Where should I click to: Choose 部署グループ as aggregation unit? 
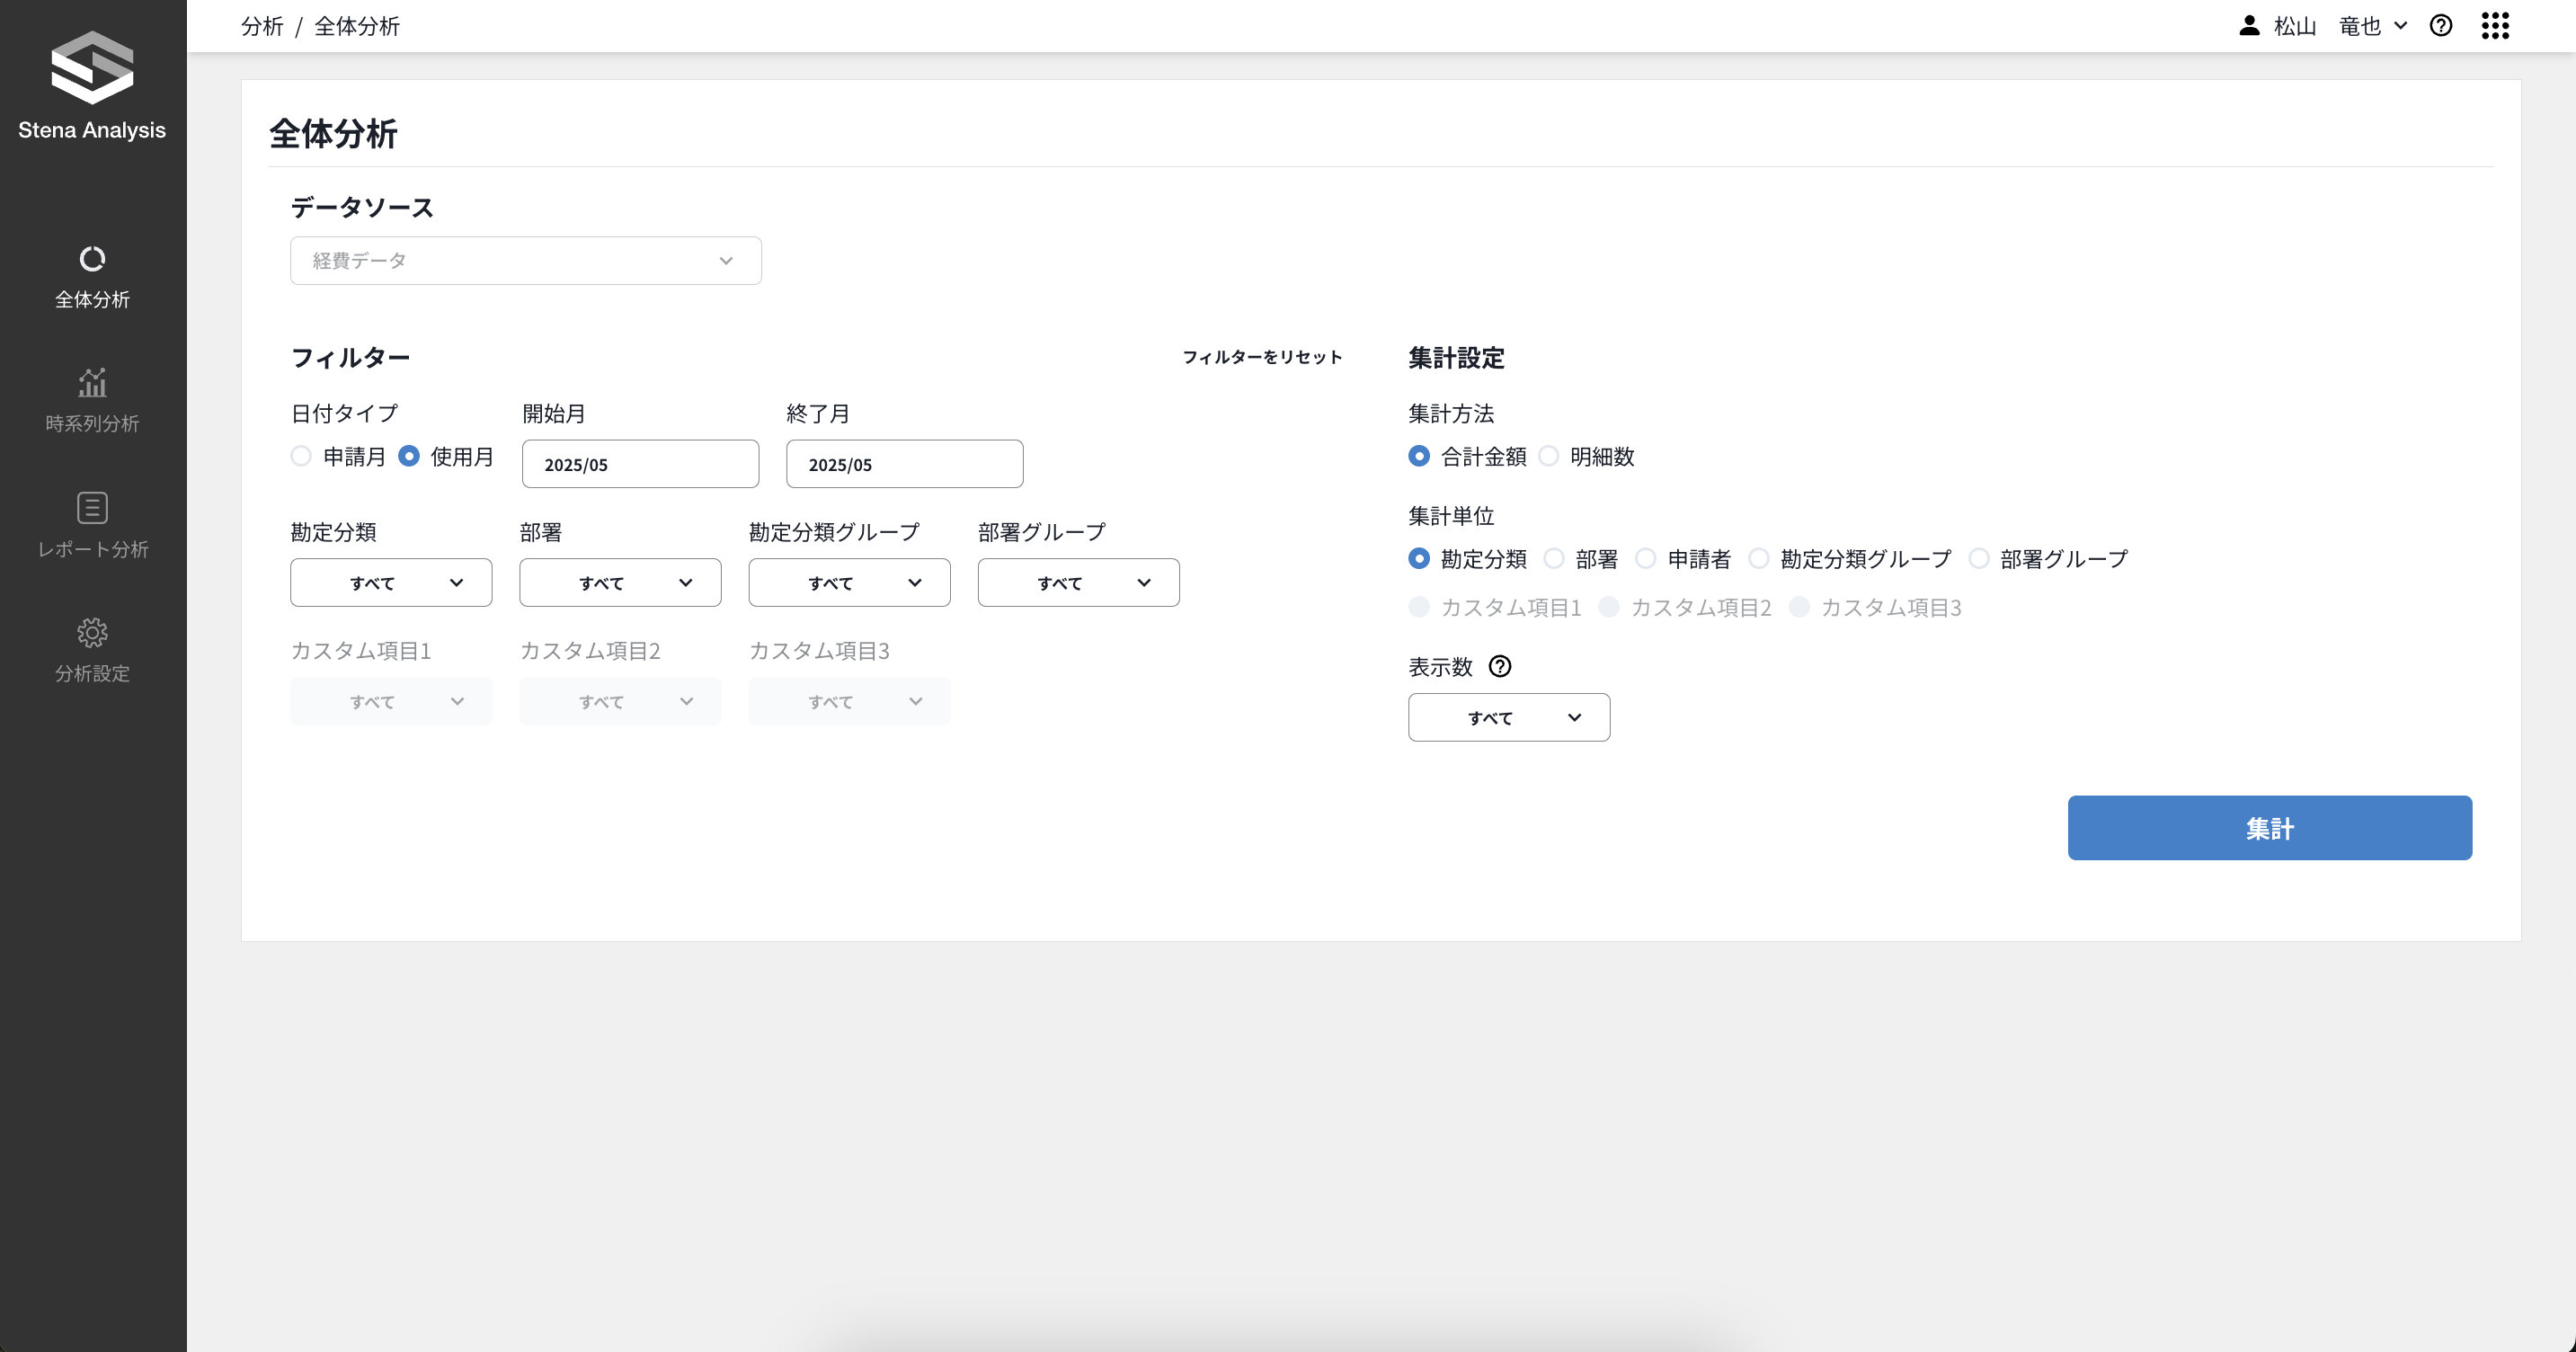coord(1979,559)
